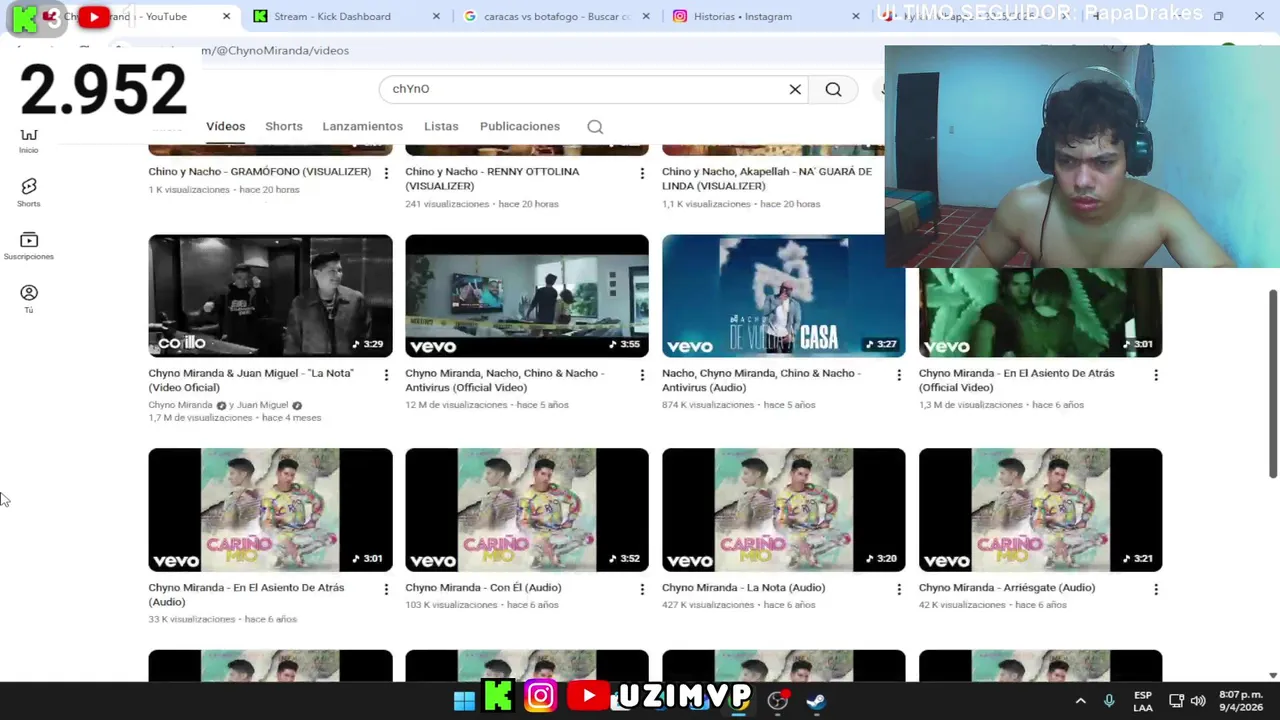
Task: Open Chino y Nacho - GRAMÓFONO (VISUALIZER) title
Action: coord(260,172)
